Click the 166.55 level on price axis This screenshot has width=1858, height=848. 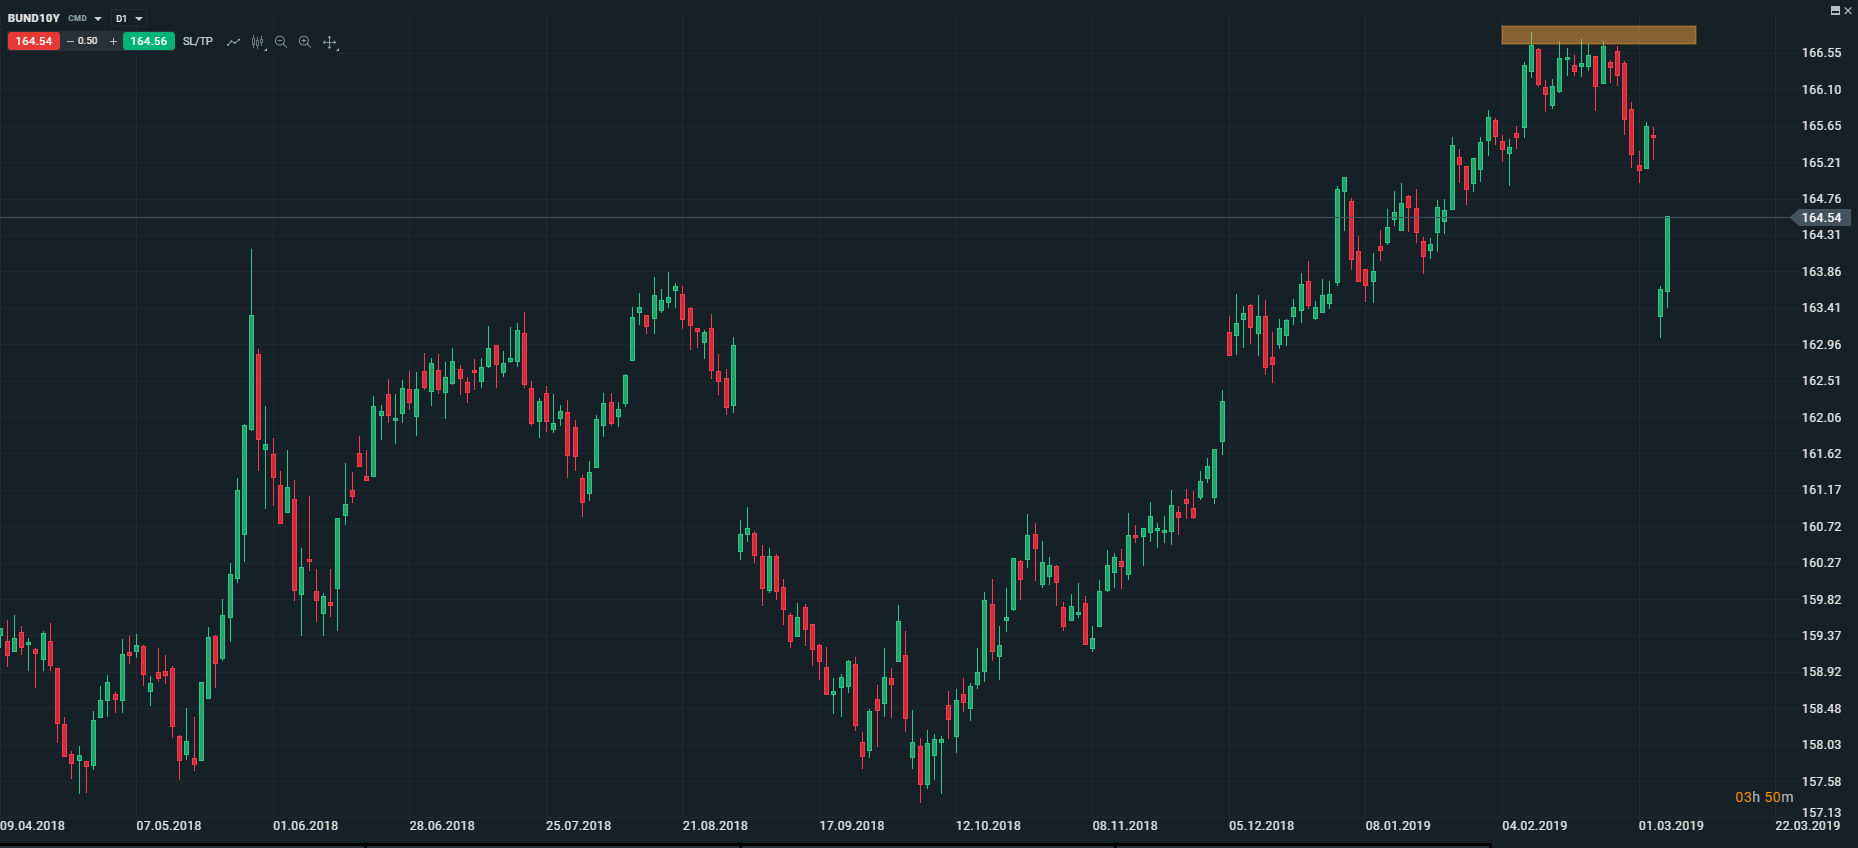tap(1821, 53)
